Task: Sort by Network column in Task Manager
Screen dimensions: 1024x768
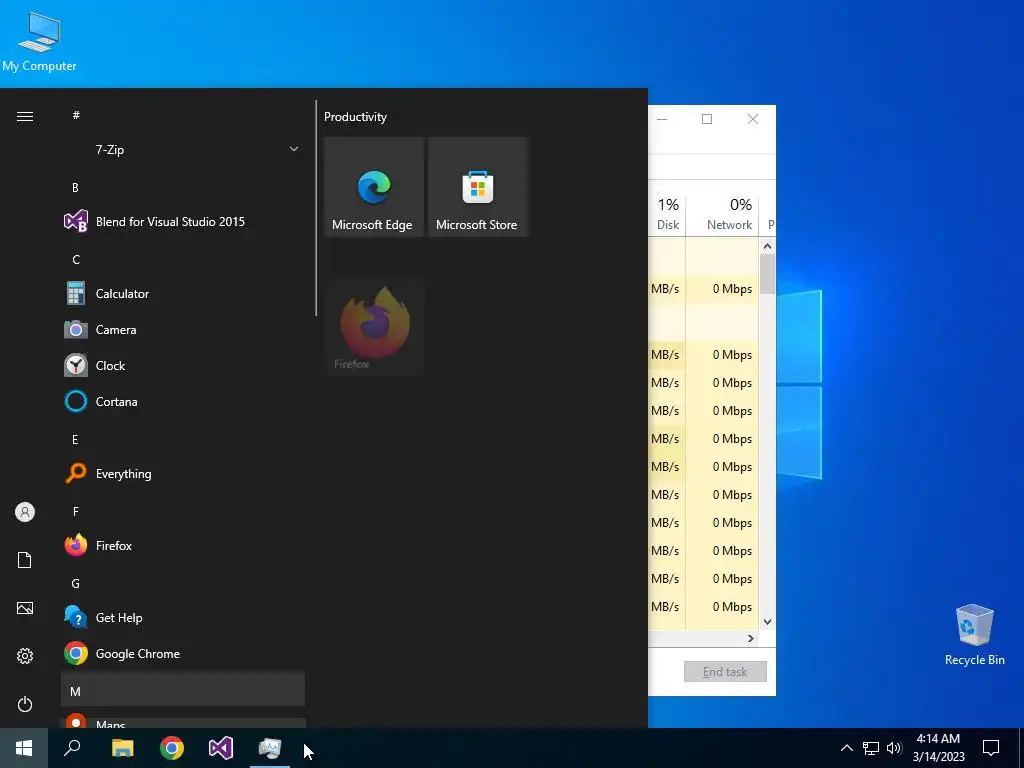Action: click(724, 214)
